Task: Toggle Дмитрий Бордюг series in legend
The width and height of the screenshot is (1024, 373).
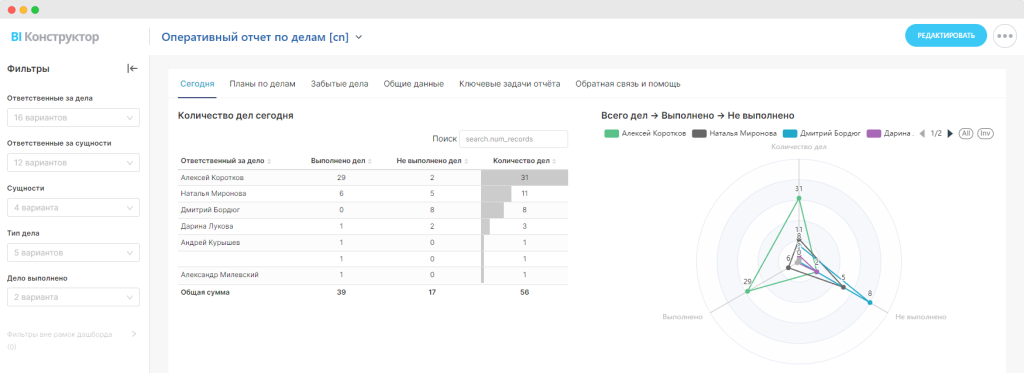Action: (x=821, y=133)
